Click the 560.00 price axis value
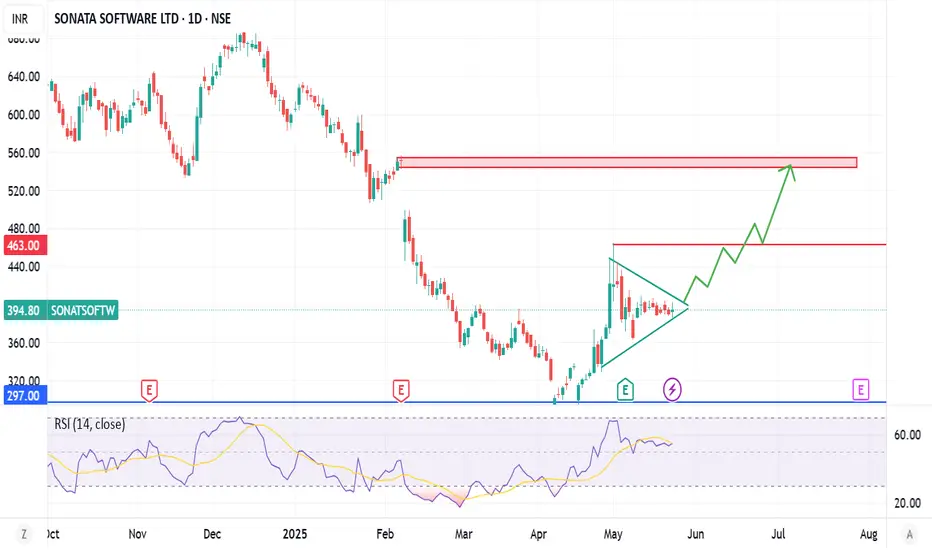This screenshot has height=550, width=932. point(24,153)
